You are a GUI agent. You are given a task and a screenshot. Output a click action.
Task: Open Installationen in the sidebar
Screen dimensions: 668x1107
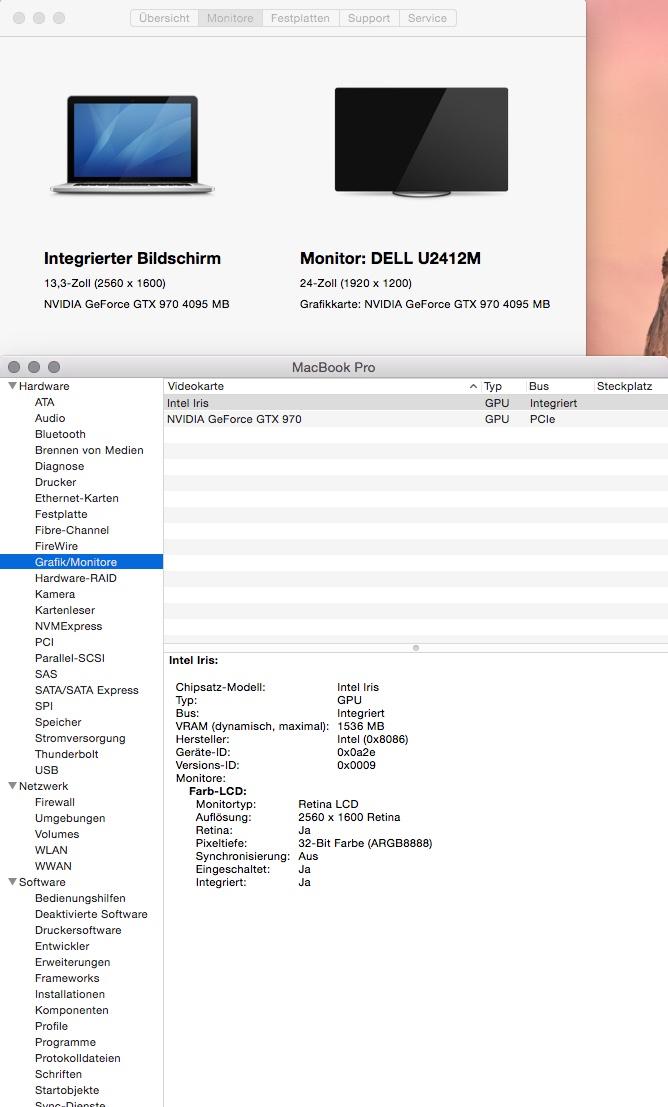70,994
